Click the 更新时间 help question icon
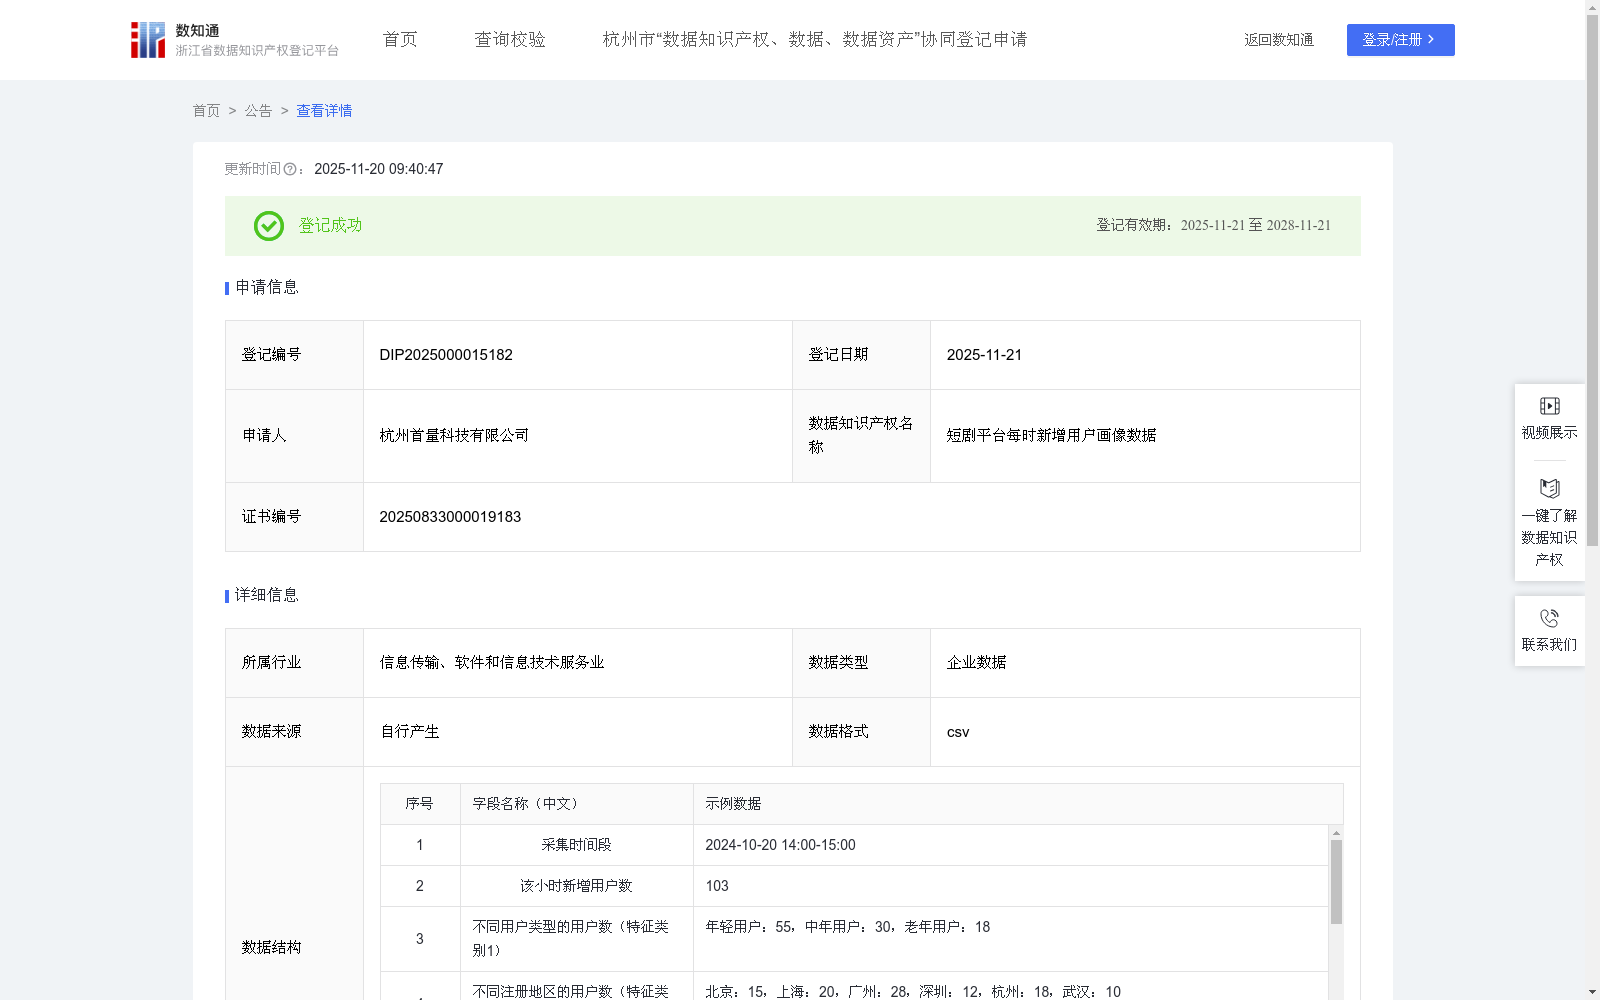This screenshot has height=1000, width=1600. 290,170
